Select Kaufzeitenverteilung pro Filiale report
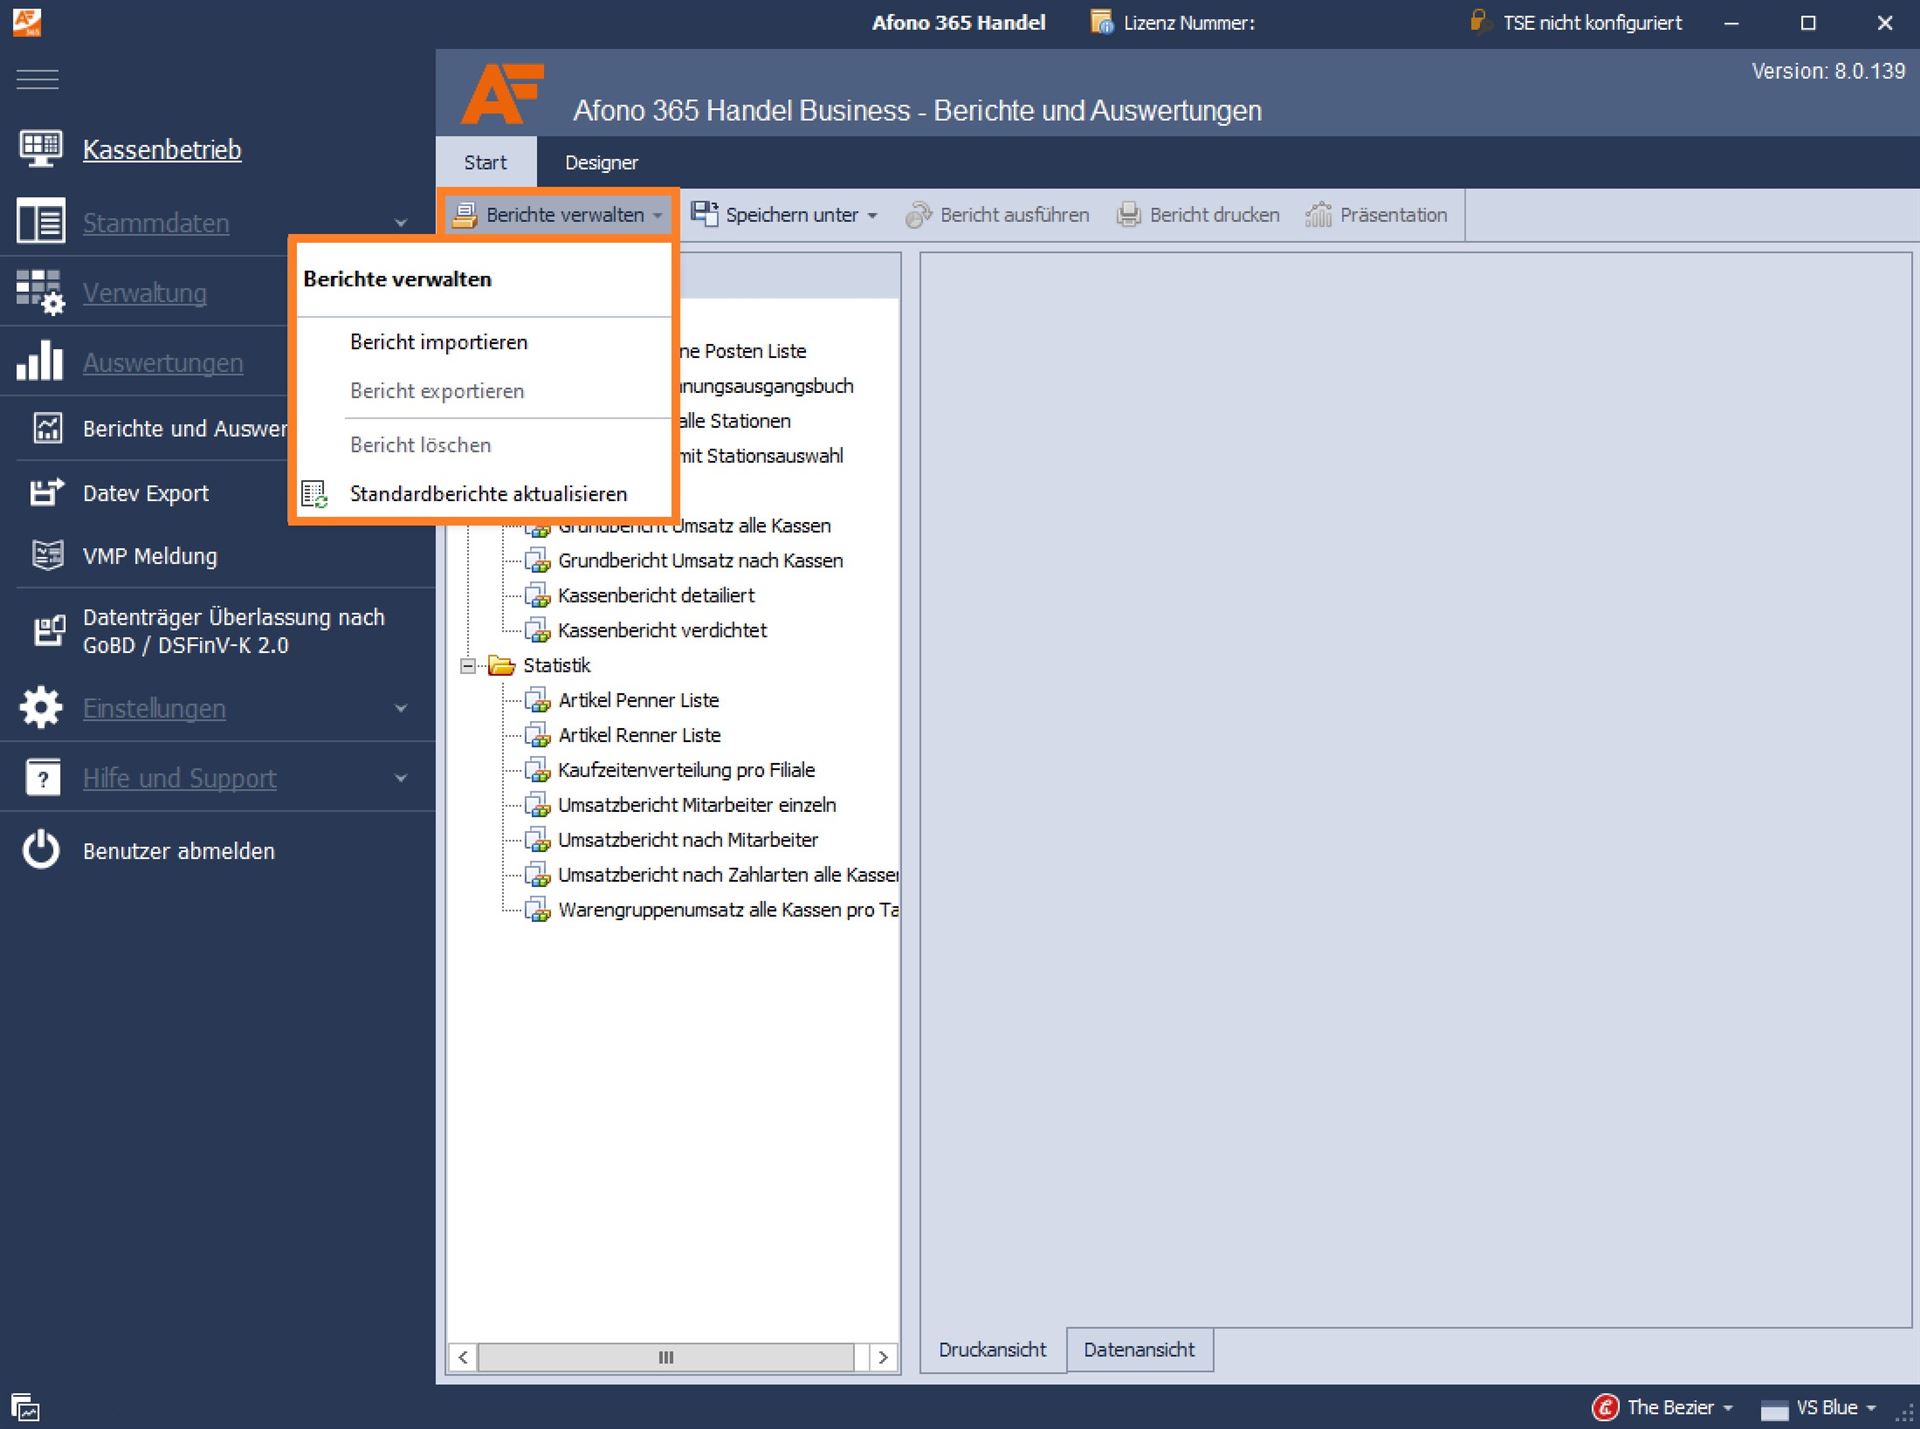Image resolution: width=1920 pixels, height=1429 pixels. click(686, 770)
